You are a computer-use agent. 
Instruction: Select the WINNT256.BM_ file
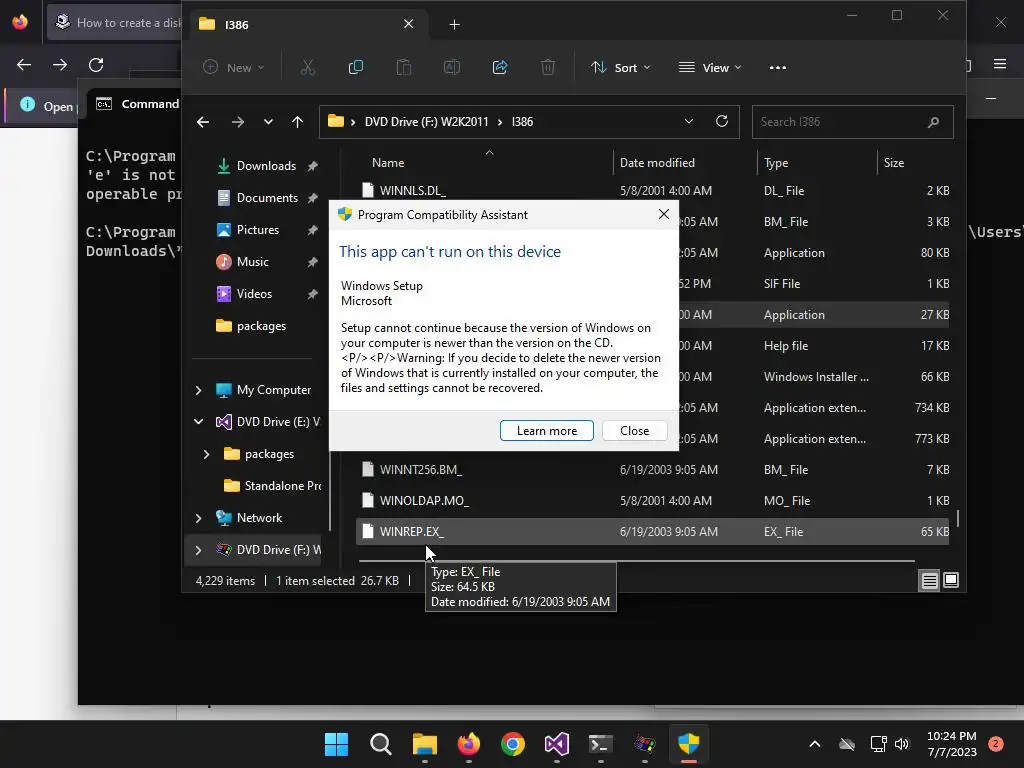pyautogui.click(x=652, y=470)
